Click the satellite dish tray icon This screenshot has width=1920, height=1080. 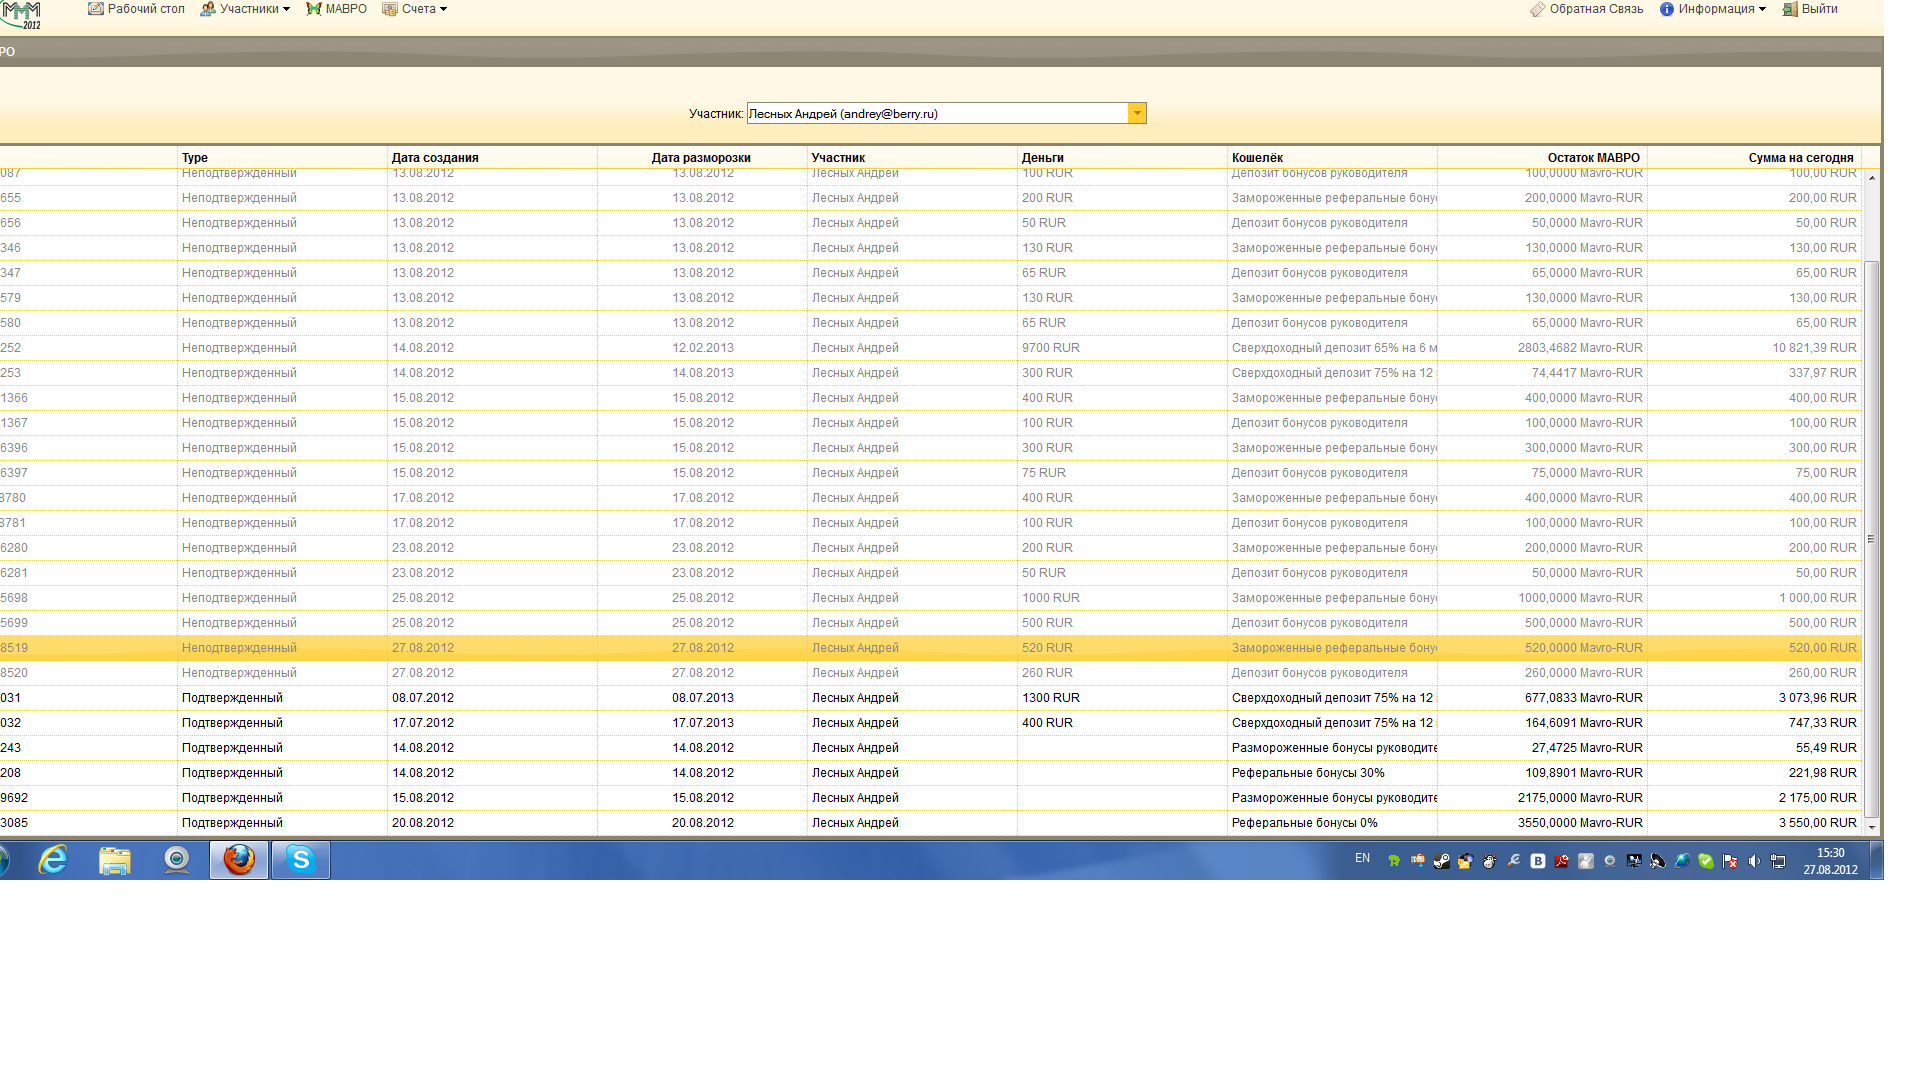tap(1657, 861)
